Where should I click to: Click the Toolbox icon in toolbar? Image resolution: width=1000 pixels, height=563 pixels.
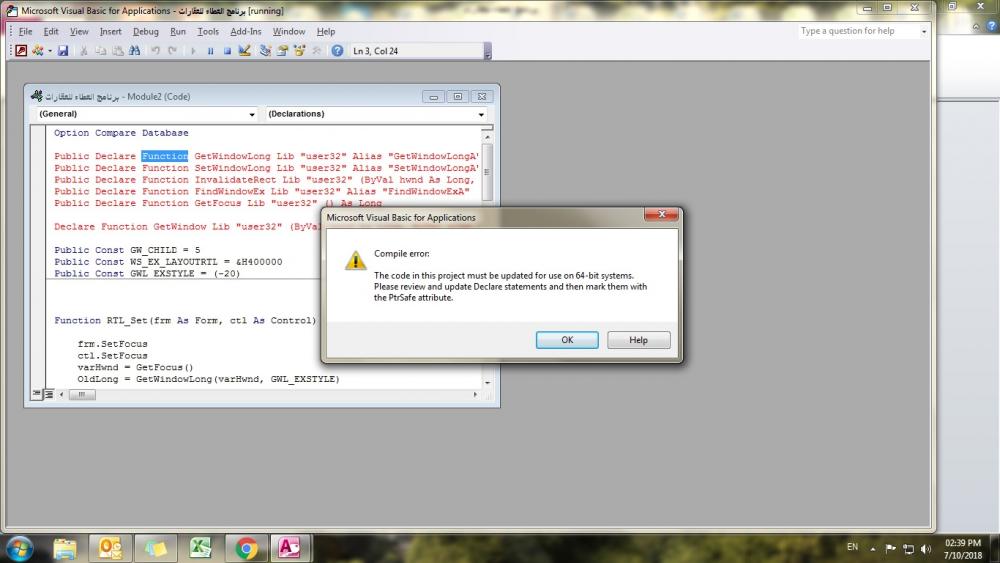[x=316, y=50]
